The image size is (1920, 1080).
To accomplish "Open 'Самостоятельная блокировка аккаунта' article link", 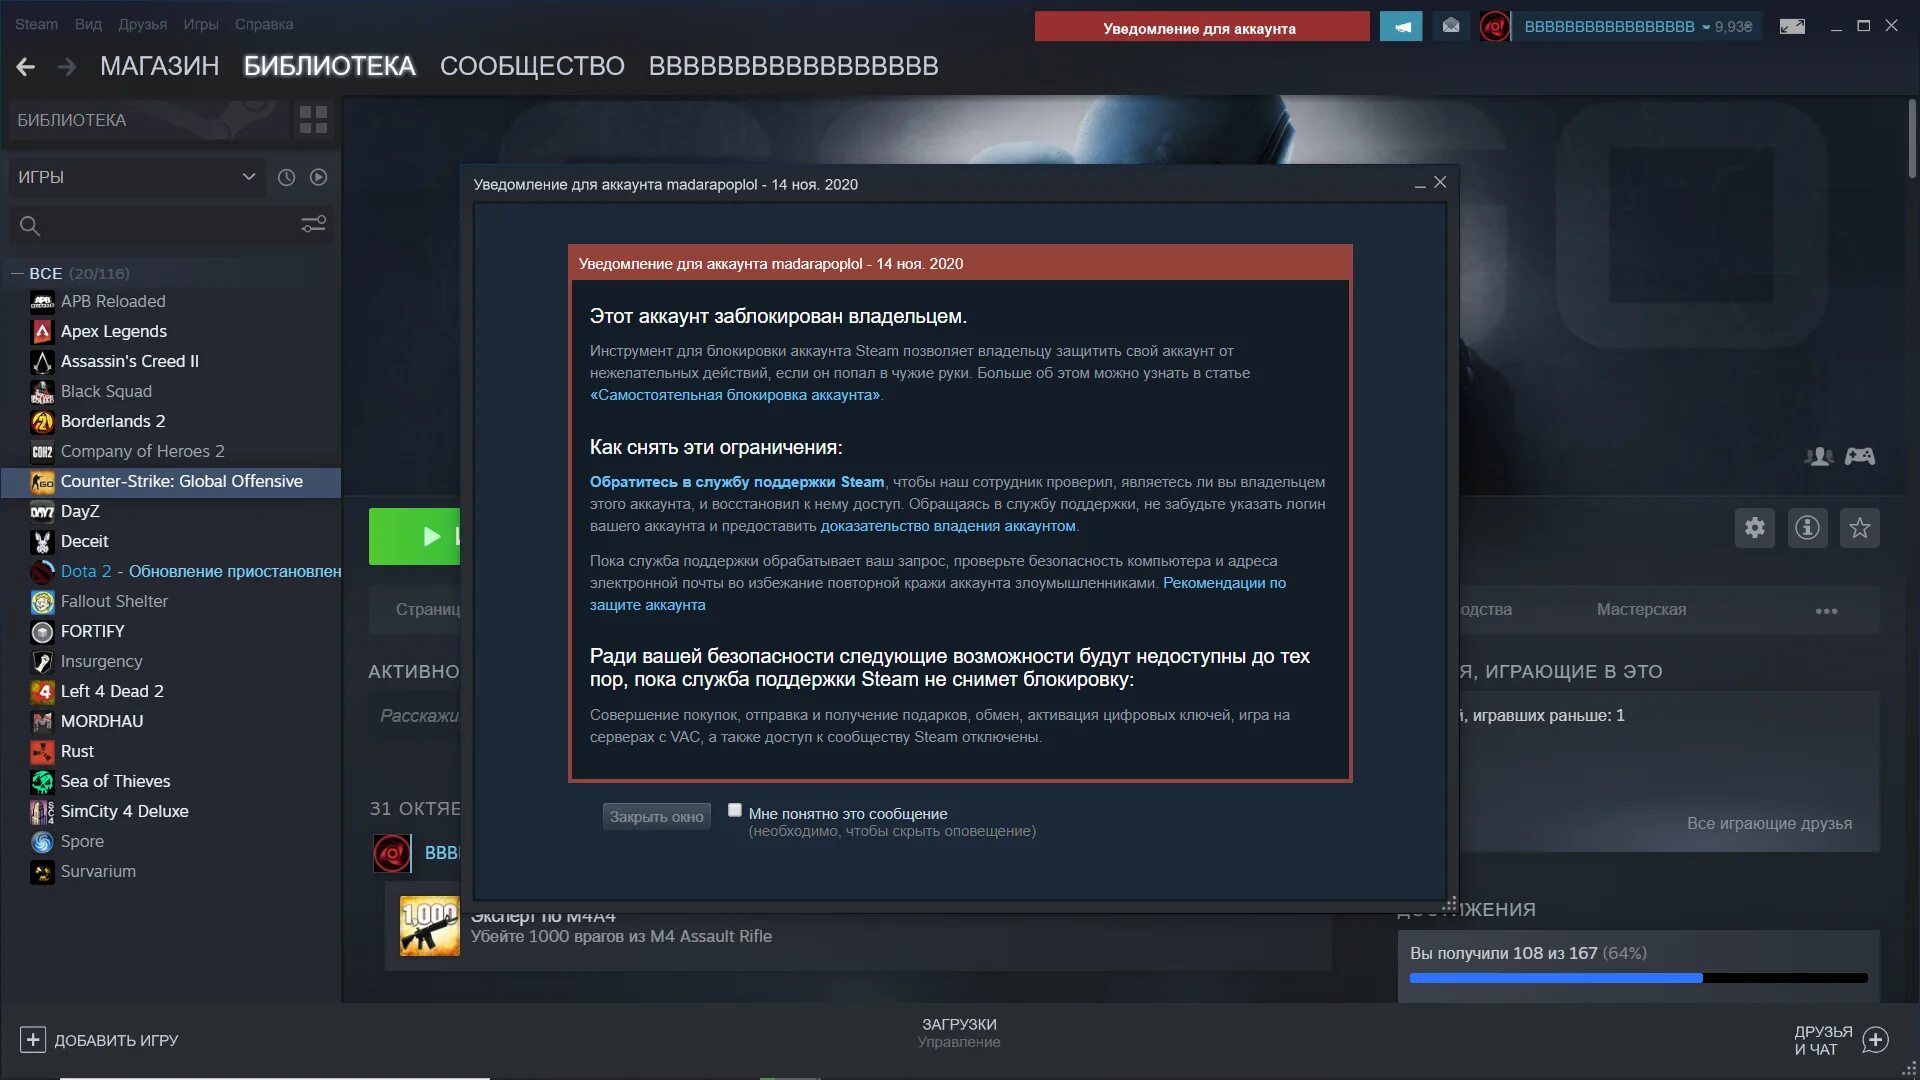I will tap(735, 395).
